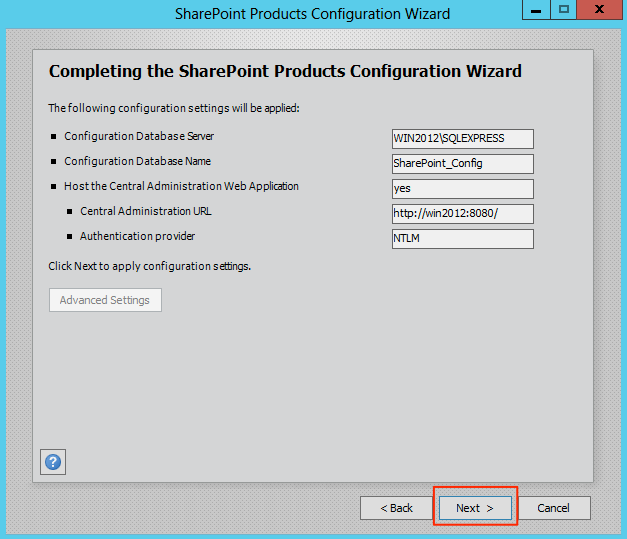This screenshot has width=627, height=539.
Task: Click the 'Central Administration URL' label
Action: point(146,211)
